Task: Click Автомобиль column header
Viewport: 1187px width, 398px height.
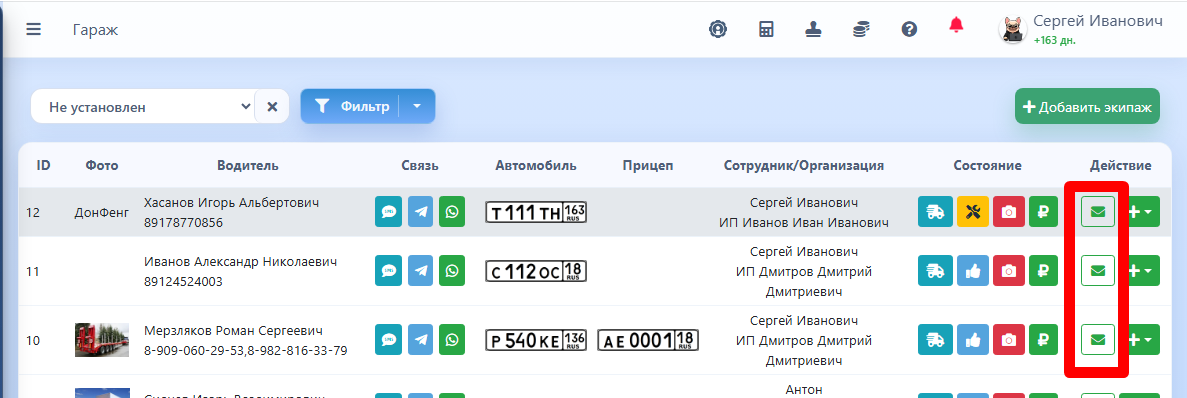Action: (536, 165)
